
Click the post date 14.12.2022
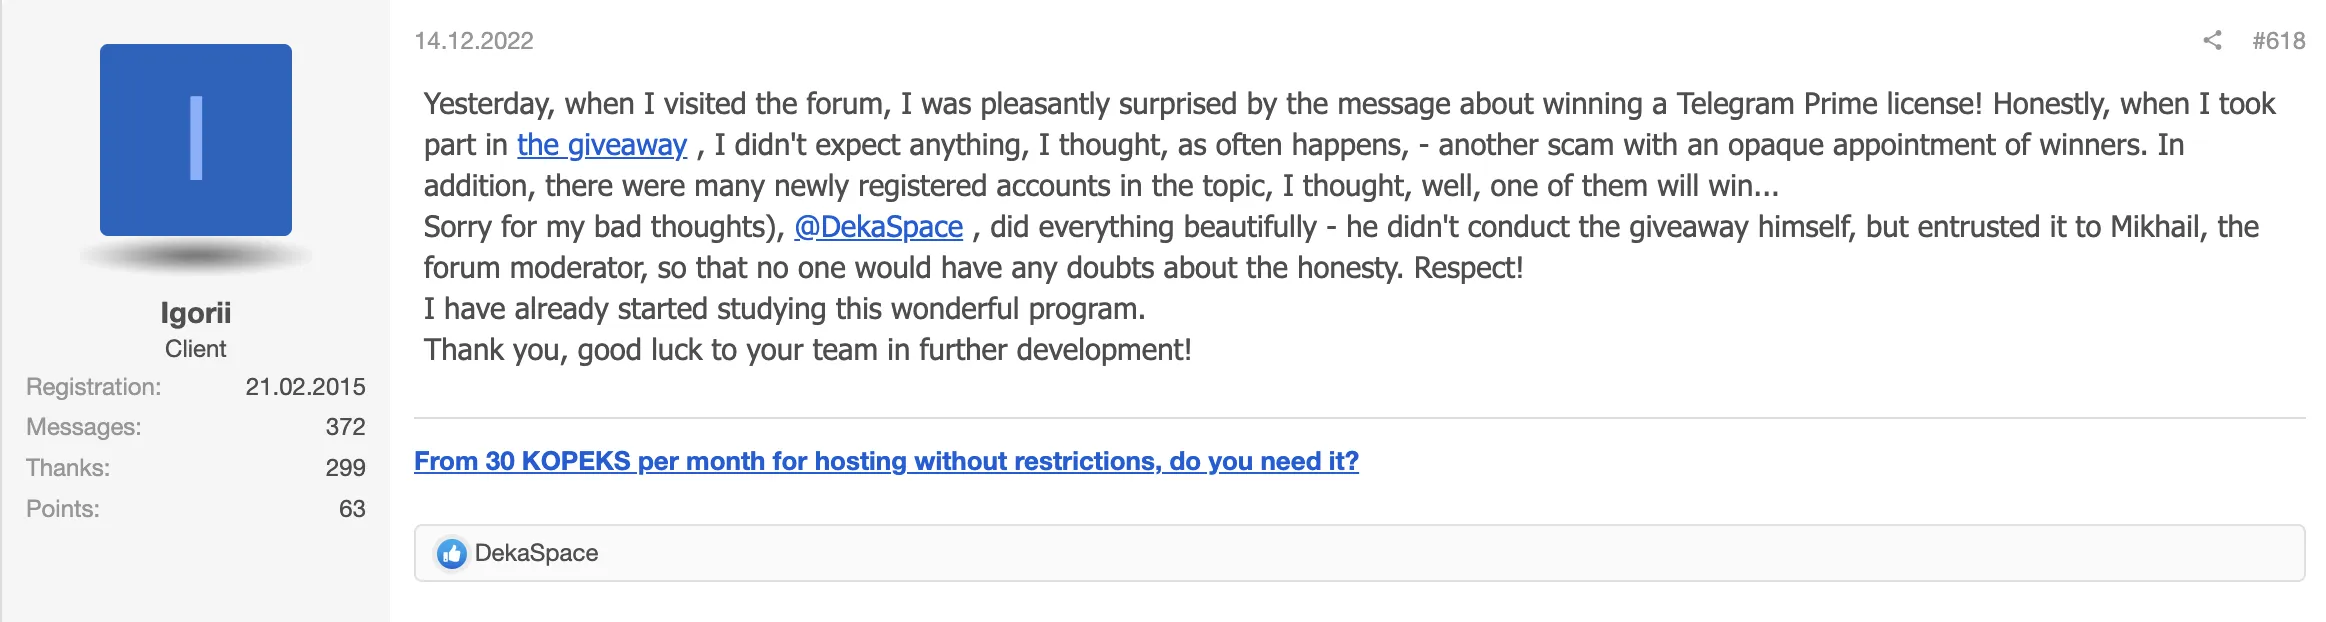click(x=474, y=40)
